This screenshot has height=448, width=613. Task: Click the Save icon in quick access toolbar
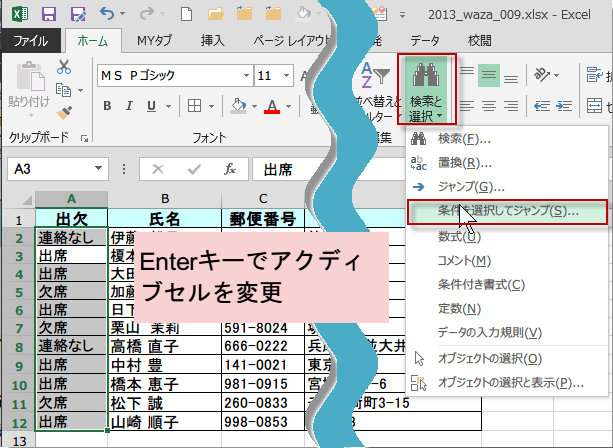click(x=49, y=14)
